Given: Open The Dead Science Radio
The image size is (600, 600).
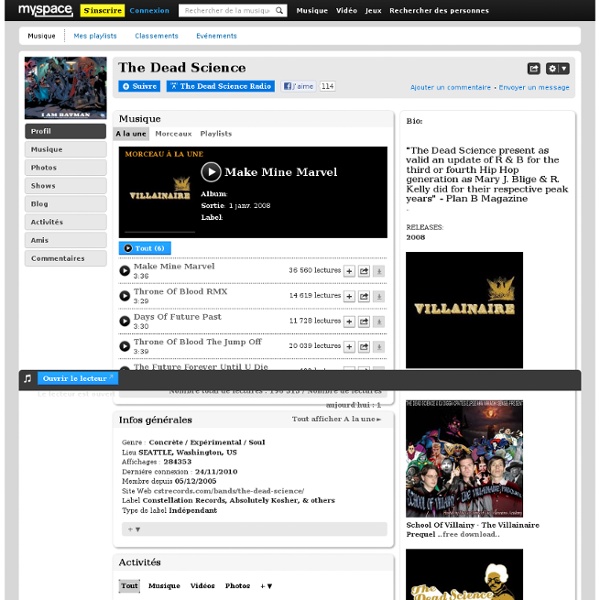Looking at the screenshot, I should [x=220, y=86].
